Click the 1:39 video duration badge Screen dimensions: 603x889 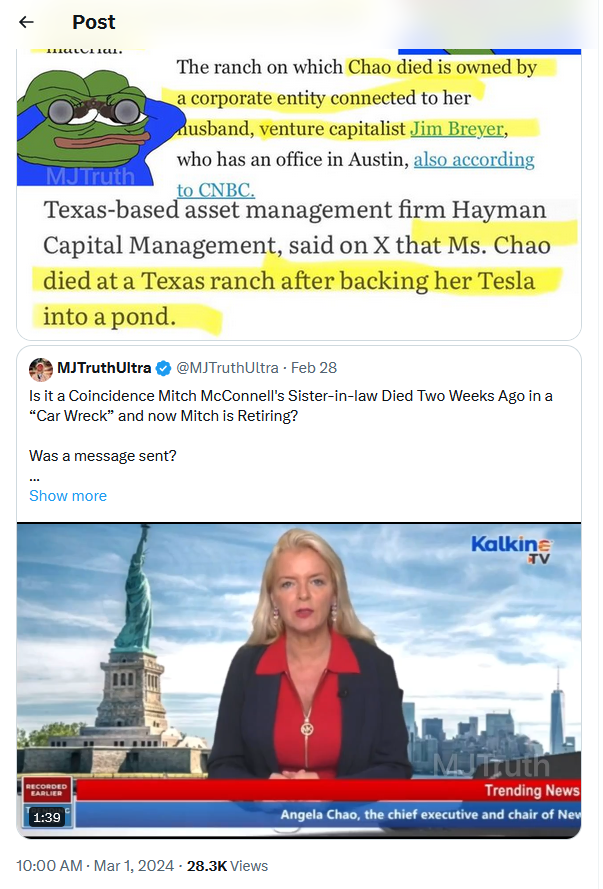click(46, 817)
